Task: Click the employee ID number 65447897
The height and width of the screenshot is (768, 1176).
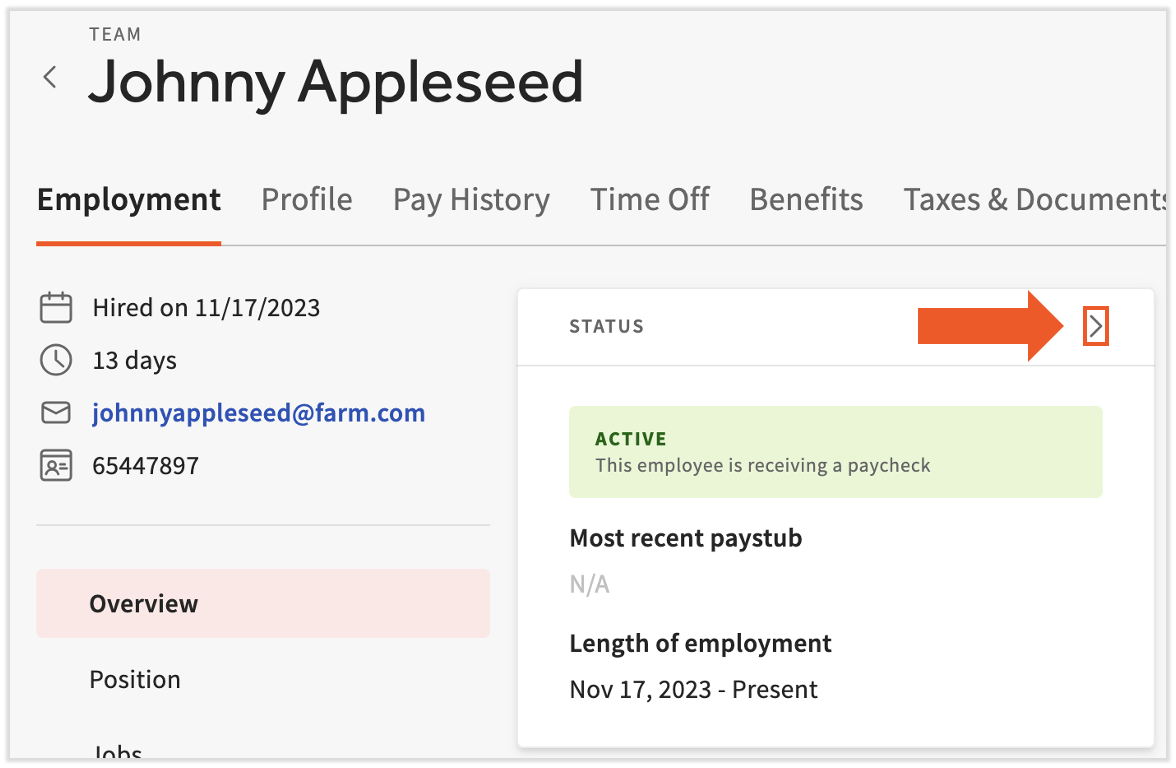Action: 146,465
